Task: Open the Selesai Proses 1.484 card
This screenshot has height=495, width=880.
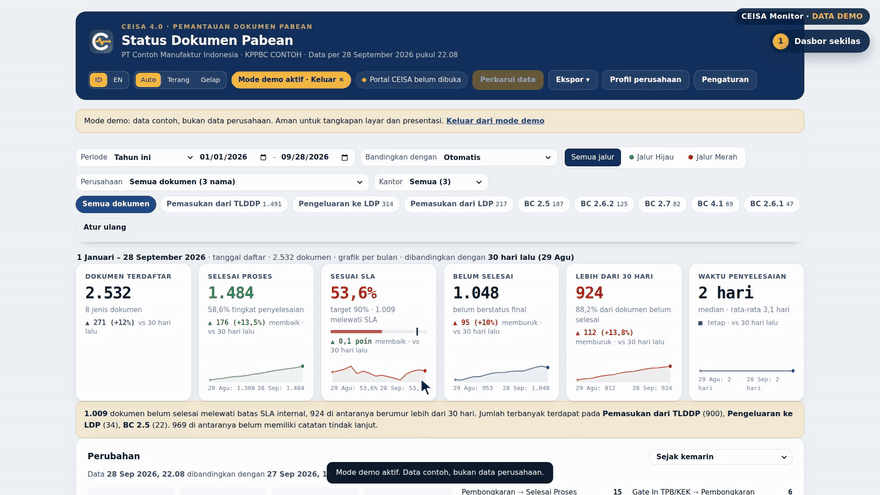Action: (x=256, y=332)
